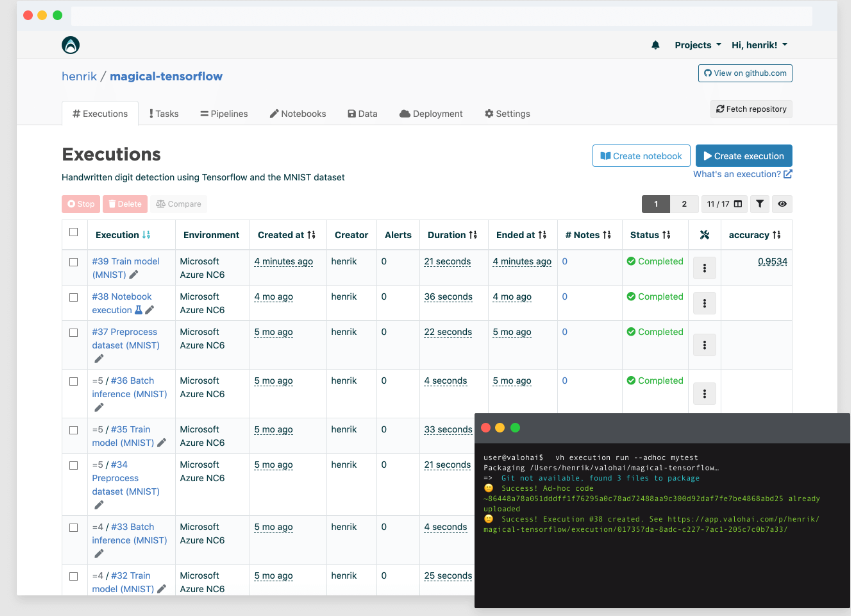
Task: Click the pencil icon under #33 Batch inference
Action: [99, 554]
